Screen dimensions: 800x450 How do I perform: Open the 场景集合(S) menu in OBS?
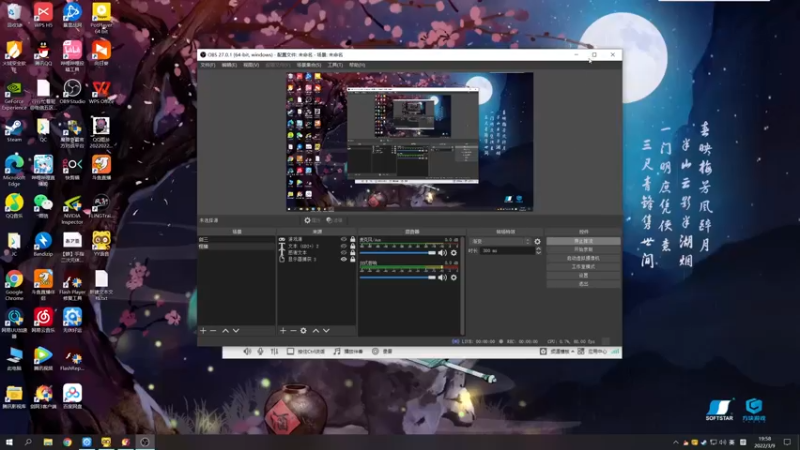[x=309, y=65]
